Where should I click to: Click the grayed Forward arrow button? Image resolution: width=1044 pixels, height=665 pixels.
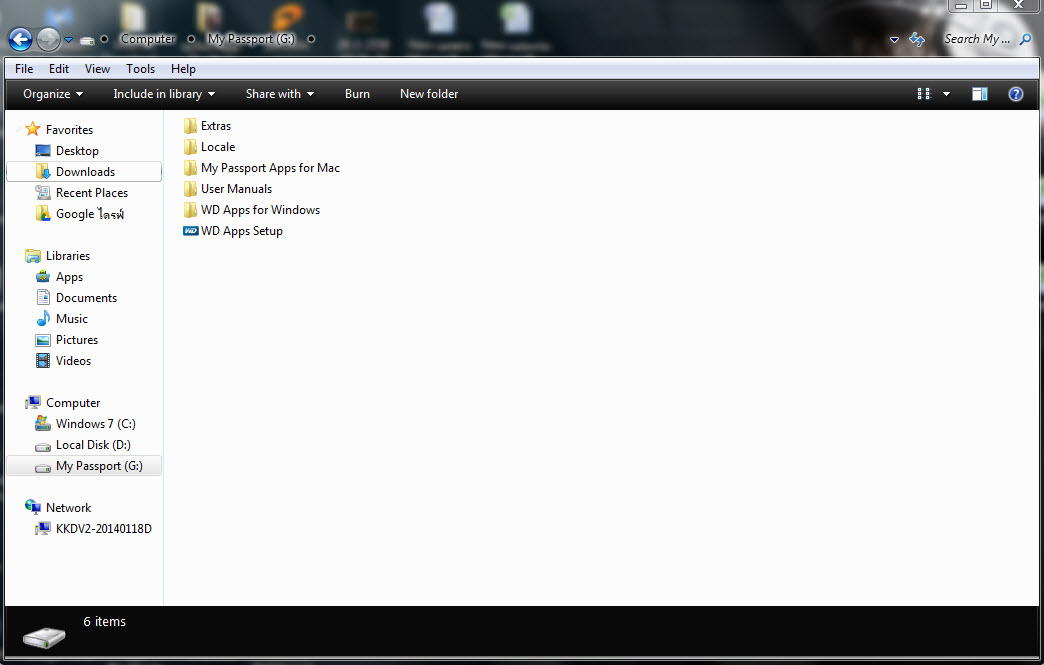tap(48, 39)
